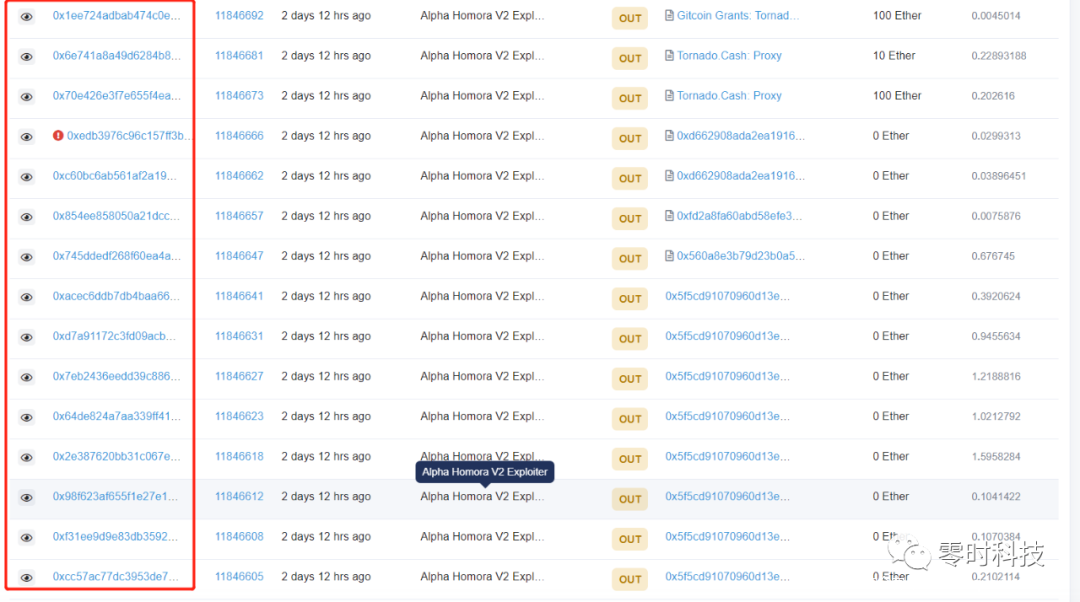Viewport: 1080px width, 602px height.
Task: Open transaction hash 0x745ddedf268f60ea4a
Action: (116, 256)
